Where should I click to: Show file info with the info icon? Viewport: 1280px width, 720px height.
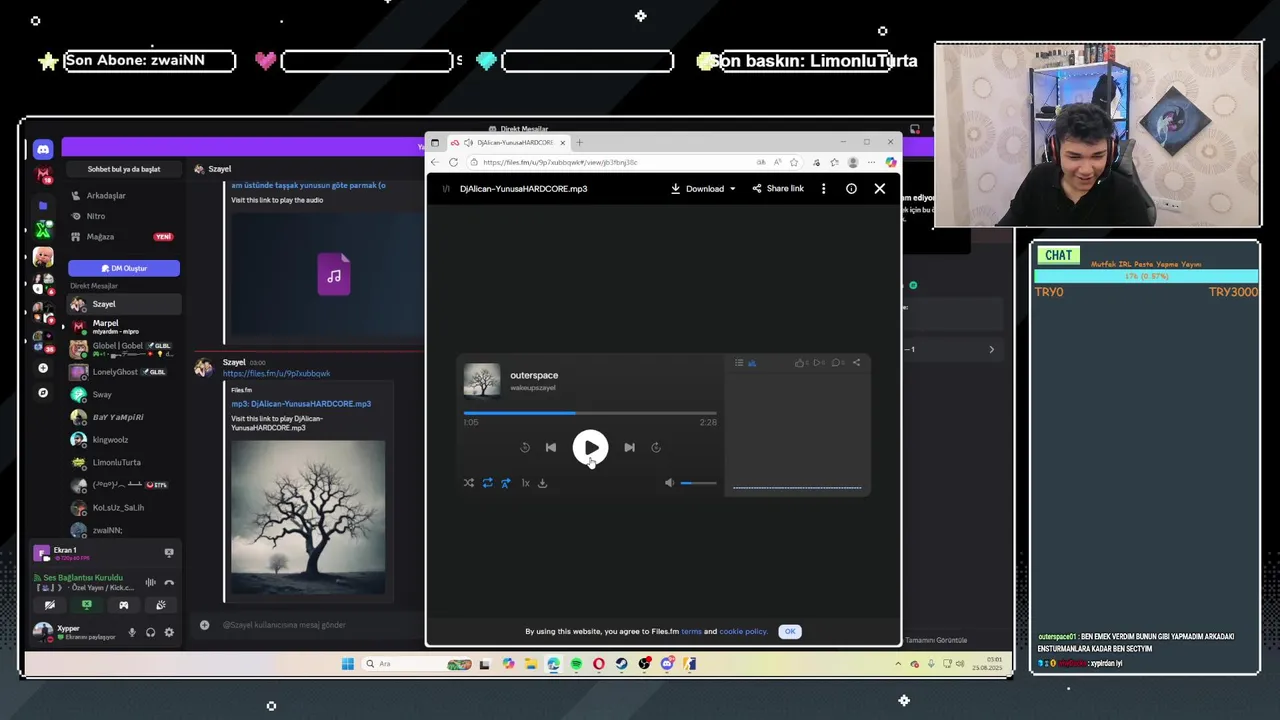[851, 188]
